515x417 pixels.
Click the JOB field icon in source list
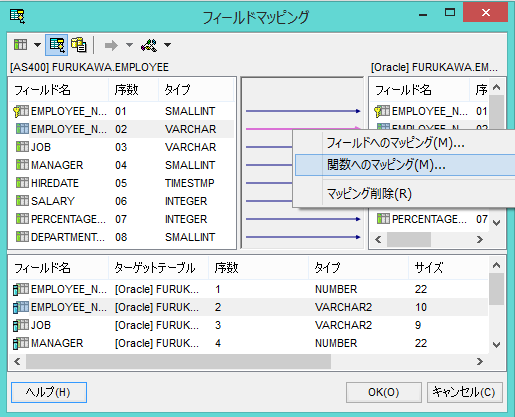tap(22, 147)
